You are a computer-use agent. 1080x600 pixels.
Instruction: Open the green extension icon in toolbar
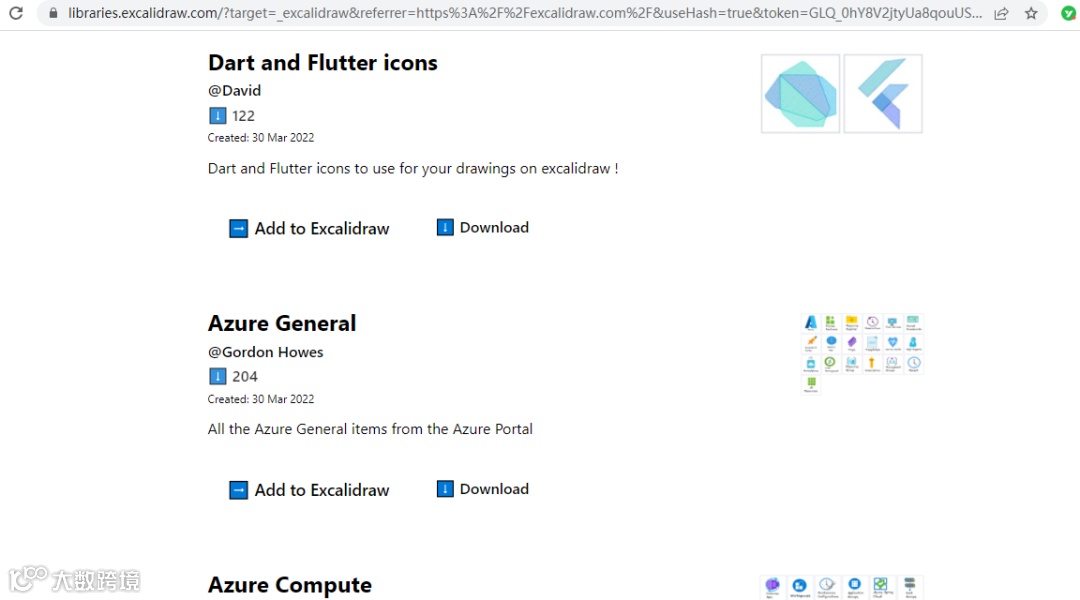(1068, 14)
